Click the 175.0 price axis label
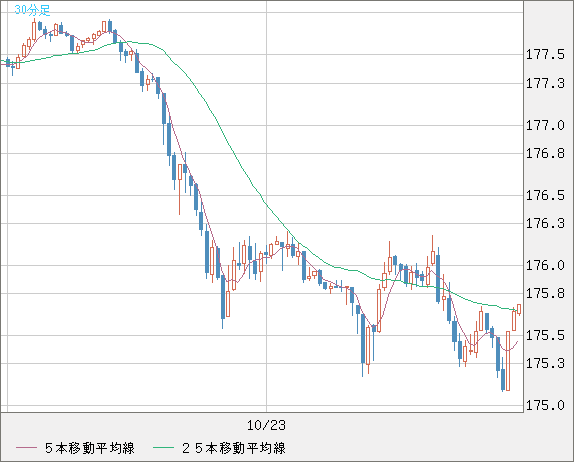This screenshot has width=574, height=462. 545,405
